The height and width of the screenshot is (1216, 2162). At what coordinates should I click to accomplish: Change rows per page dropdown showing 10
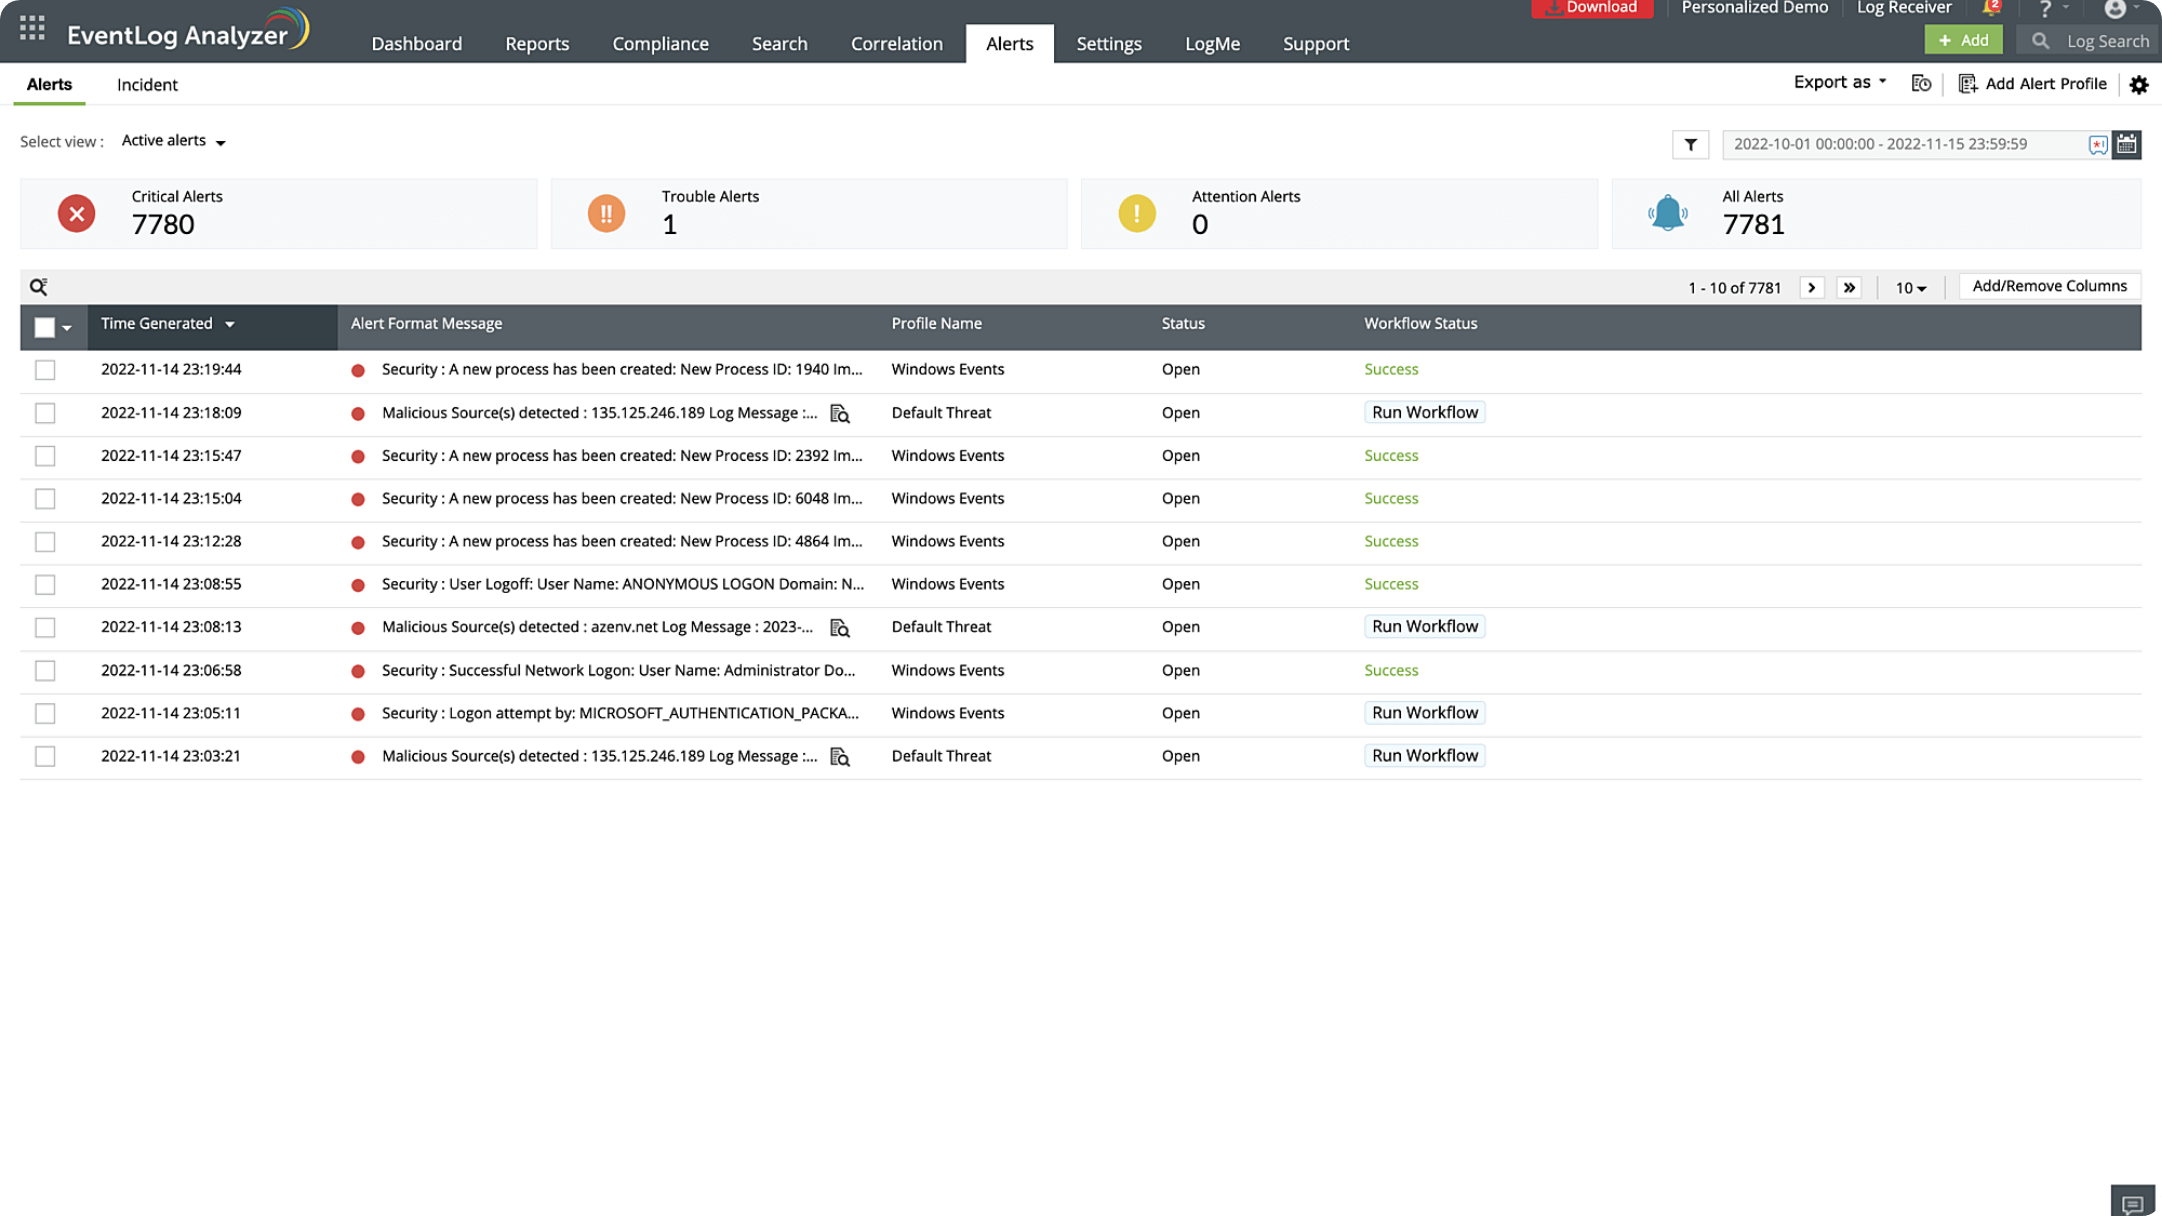[1910, 288]
